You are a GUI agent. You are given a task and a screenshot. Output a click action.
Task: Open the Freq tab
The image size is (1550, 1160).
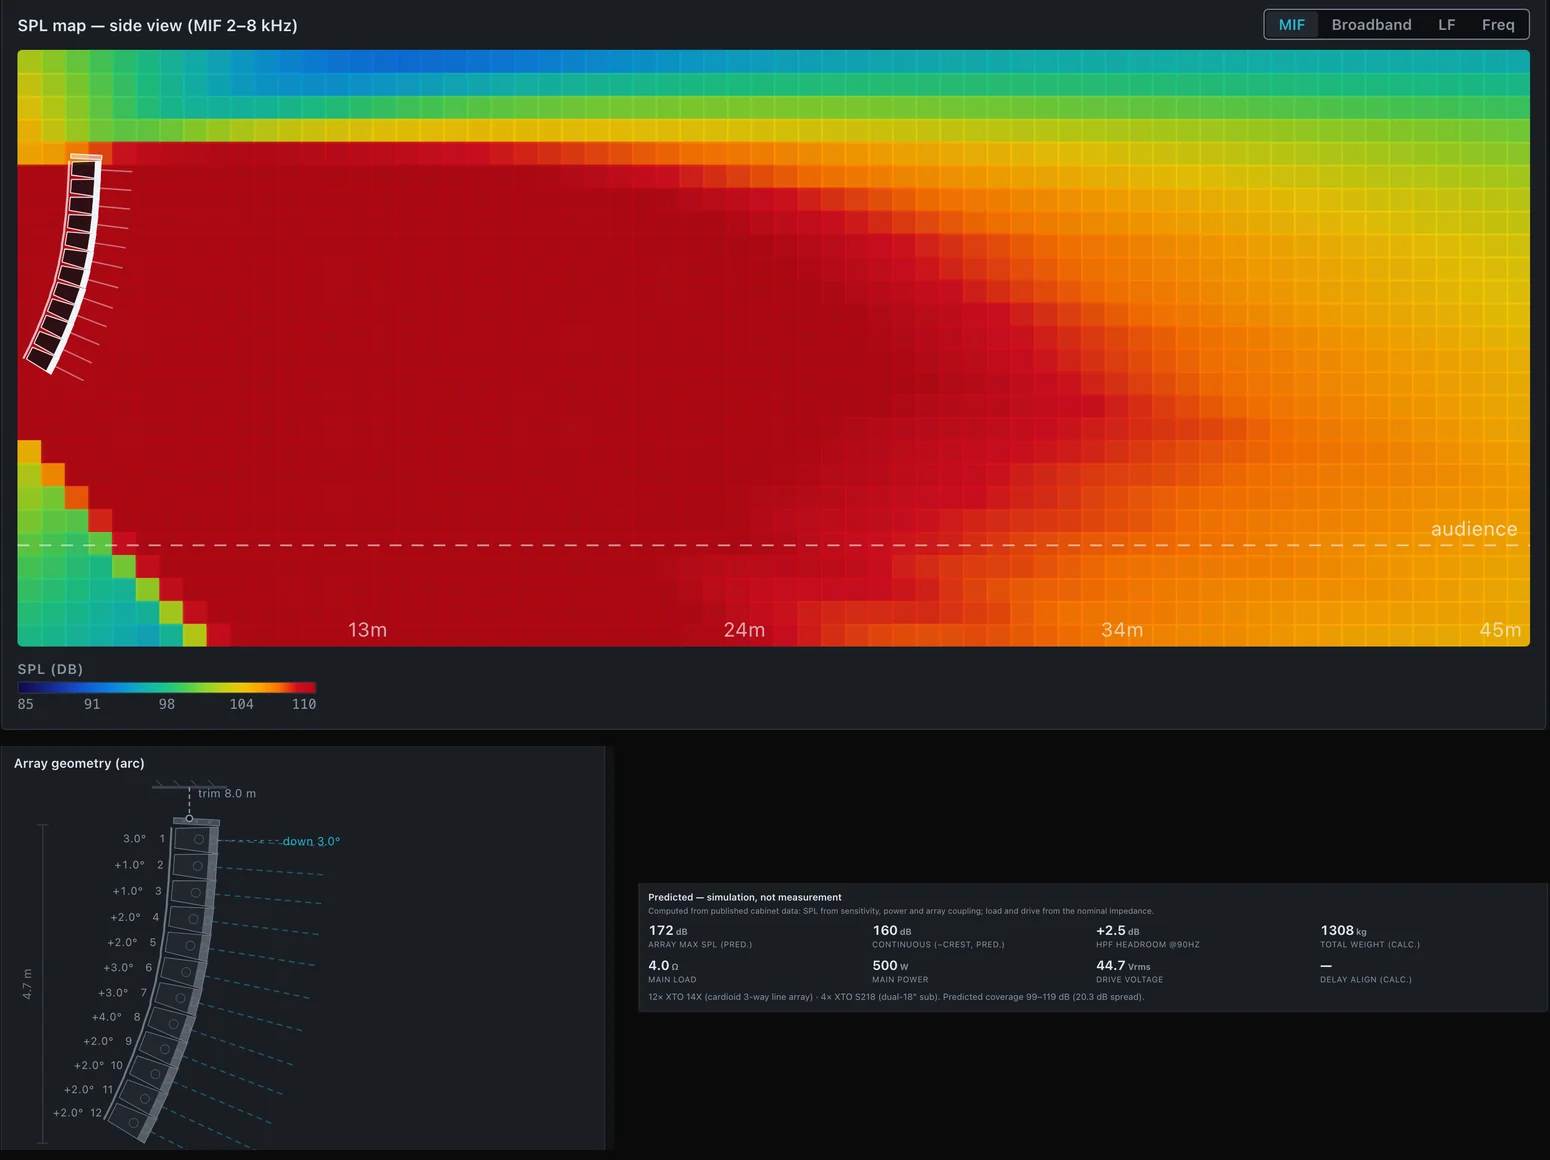1498,25
